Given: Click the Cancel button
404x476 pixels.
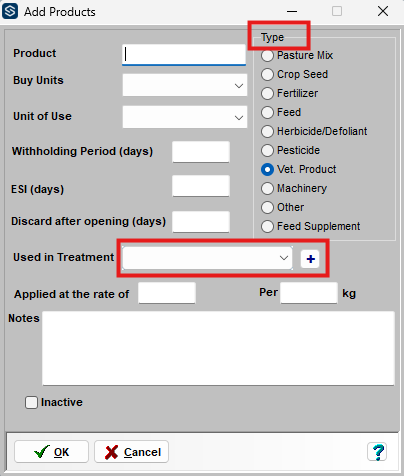Looking at the screenshot, I should (x=131, y=452).
